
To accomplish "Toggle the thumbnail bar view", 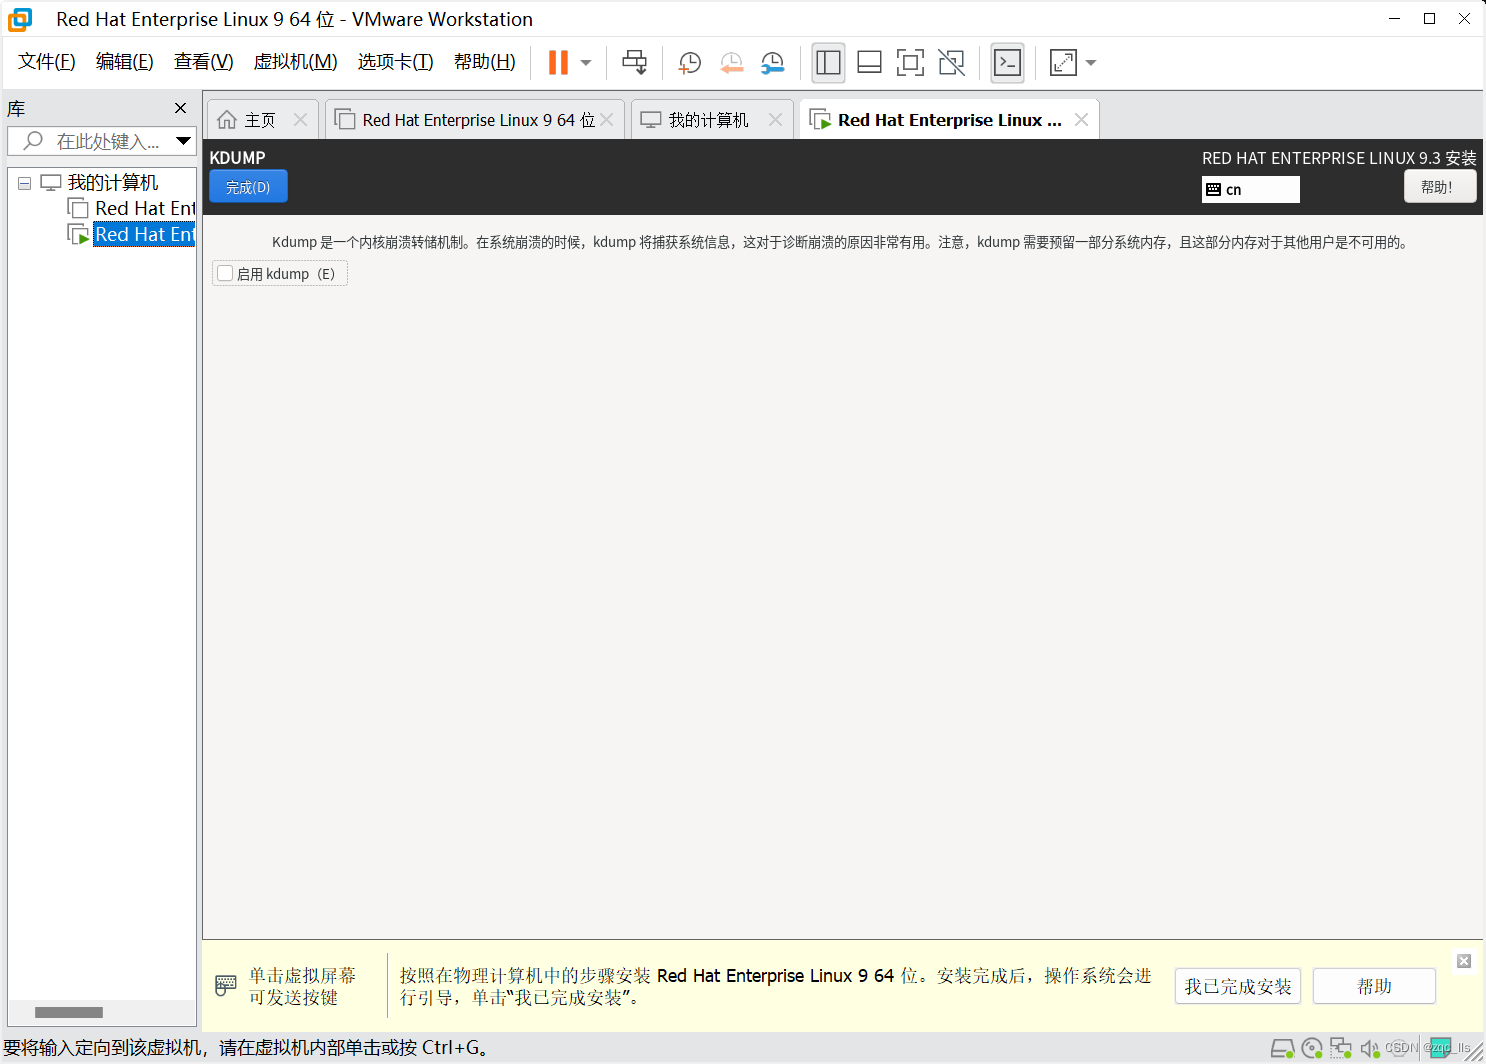I will [x=869, y=62].
